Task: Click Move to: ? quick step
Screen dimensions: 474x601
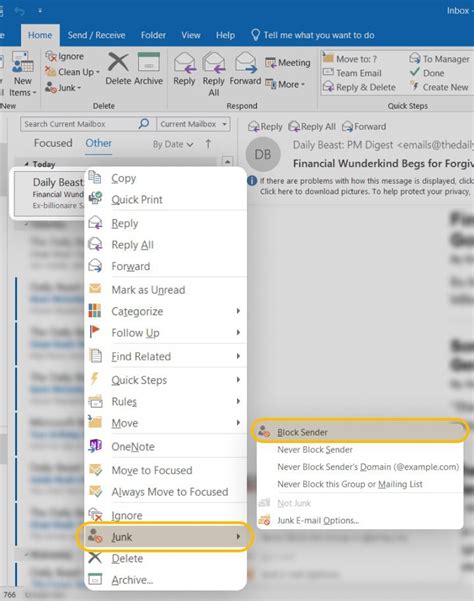Action: (350, 59)
